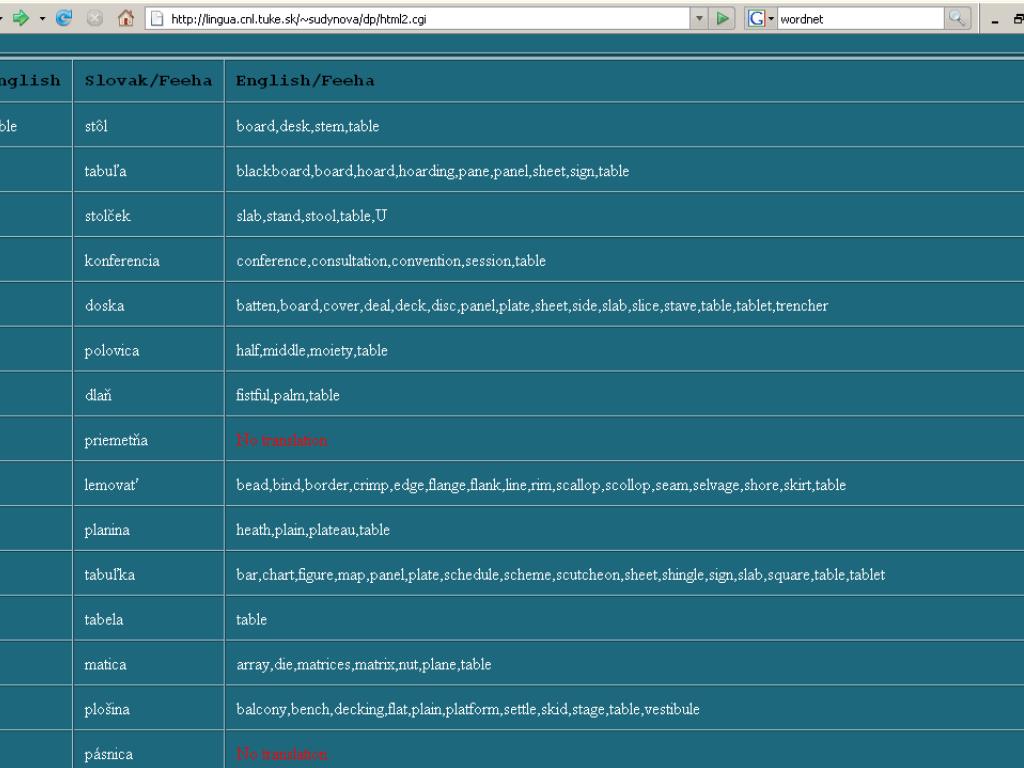Click red No translation for priemetňa
This screenshot has width=1024, height=768.
[x=281, y=440]
